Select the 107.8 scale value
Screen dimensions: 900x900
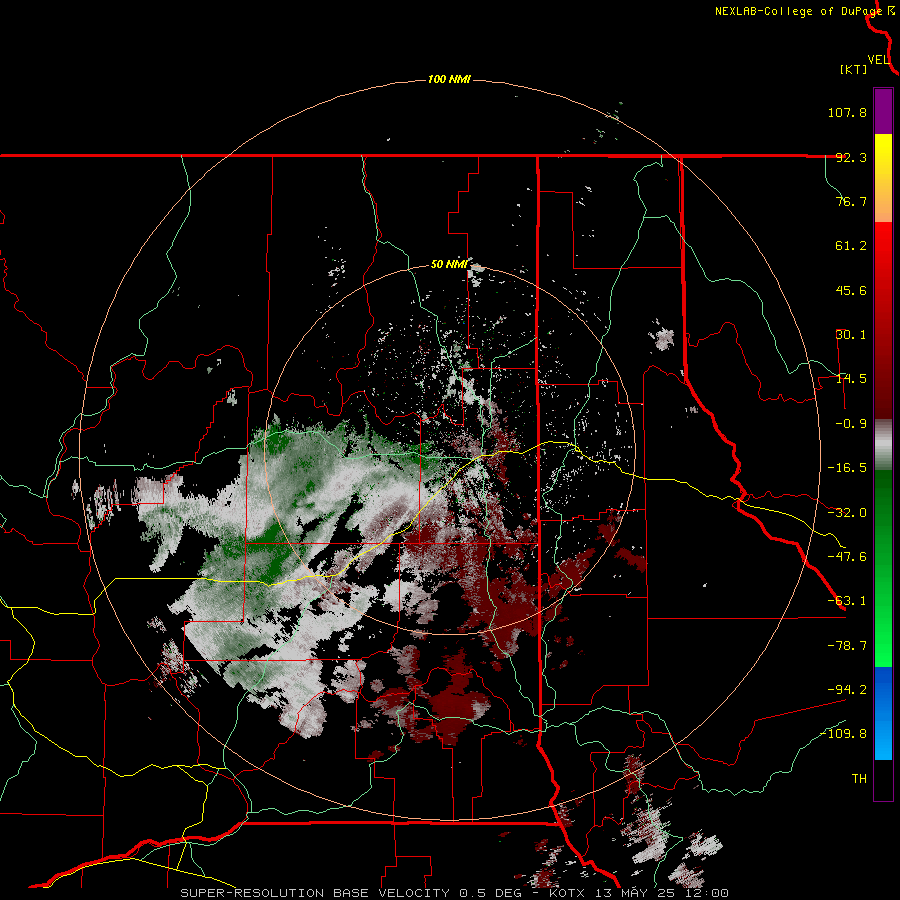pos(847,112)
